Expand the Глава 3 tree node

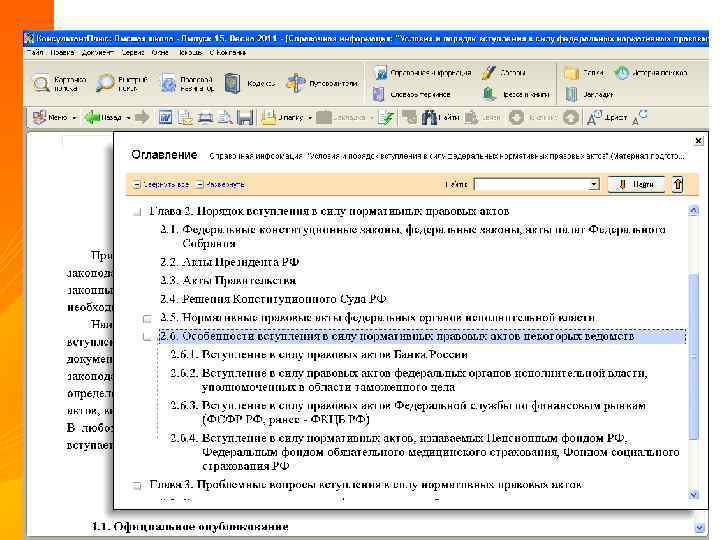[136, 485]
